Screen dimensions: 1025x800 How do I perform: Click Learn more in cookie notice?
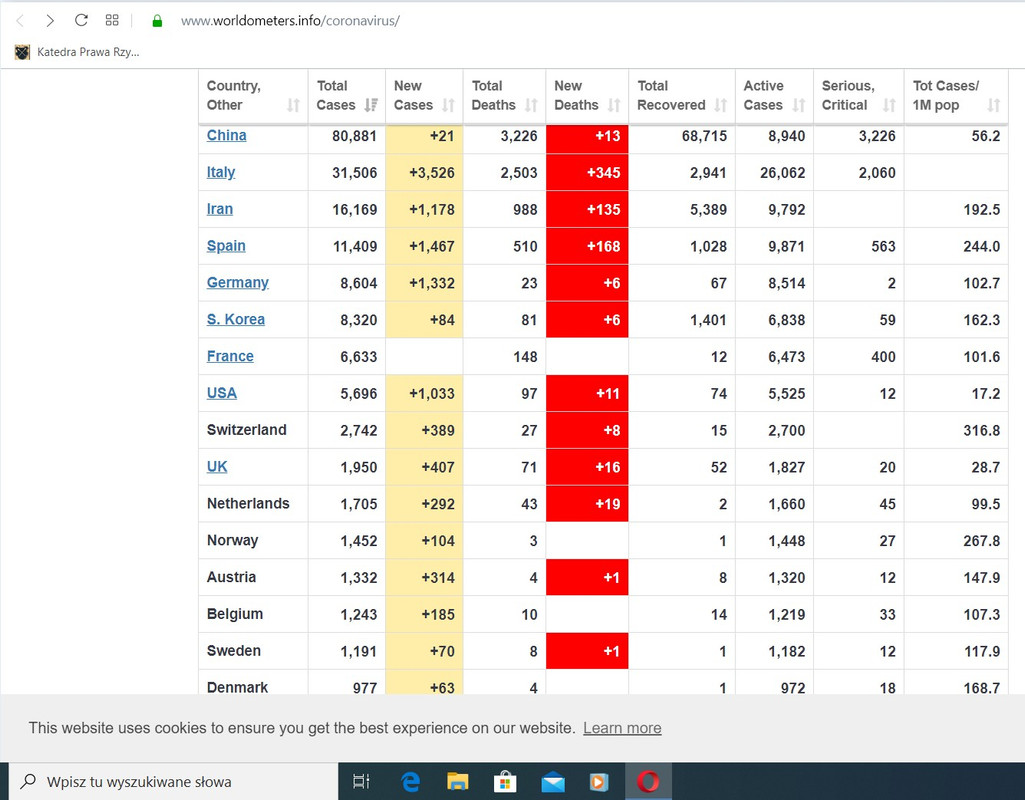(x=622, y=727)
